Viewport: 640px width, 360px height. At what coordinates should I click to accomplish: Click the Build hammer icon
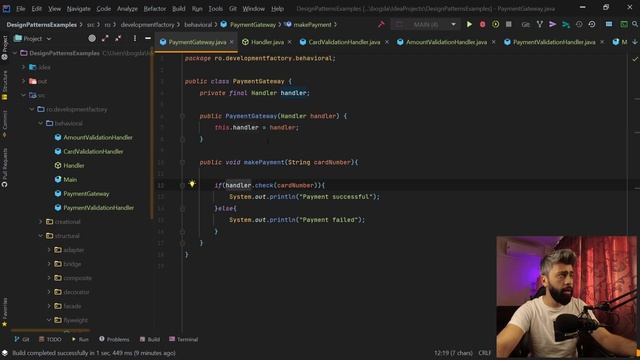coord(381,24)
